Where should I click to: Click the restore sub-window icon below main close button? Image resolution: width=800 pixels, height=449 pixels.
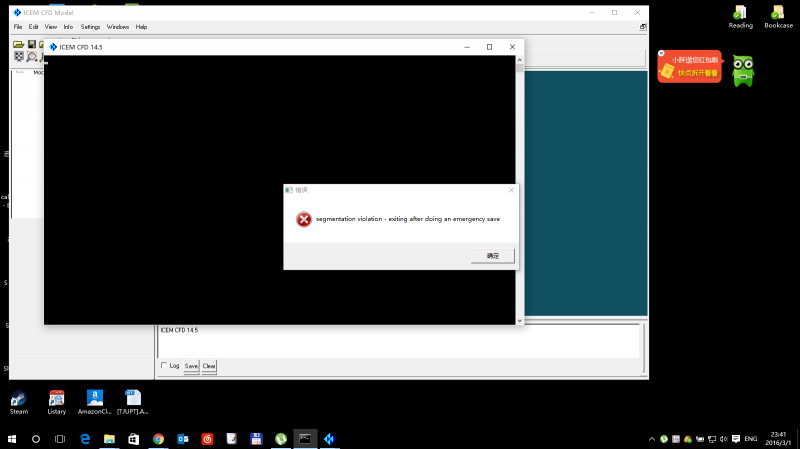pyautogui.click(x=643, y=27)
